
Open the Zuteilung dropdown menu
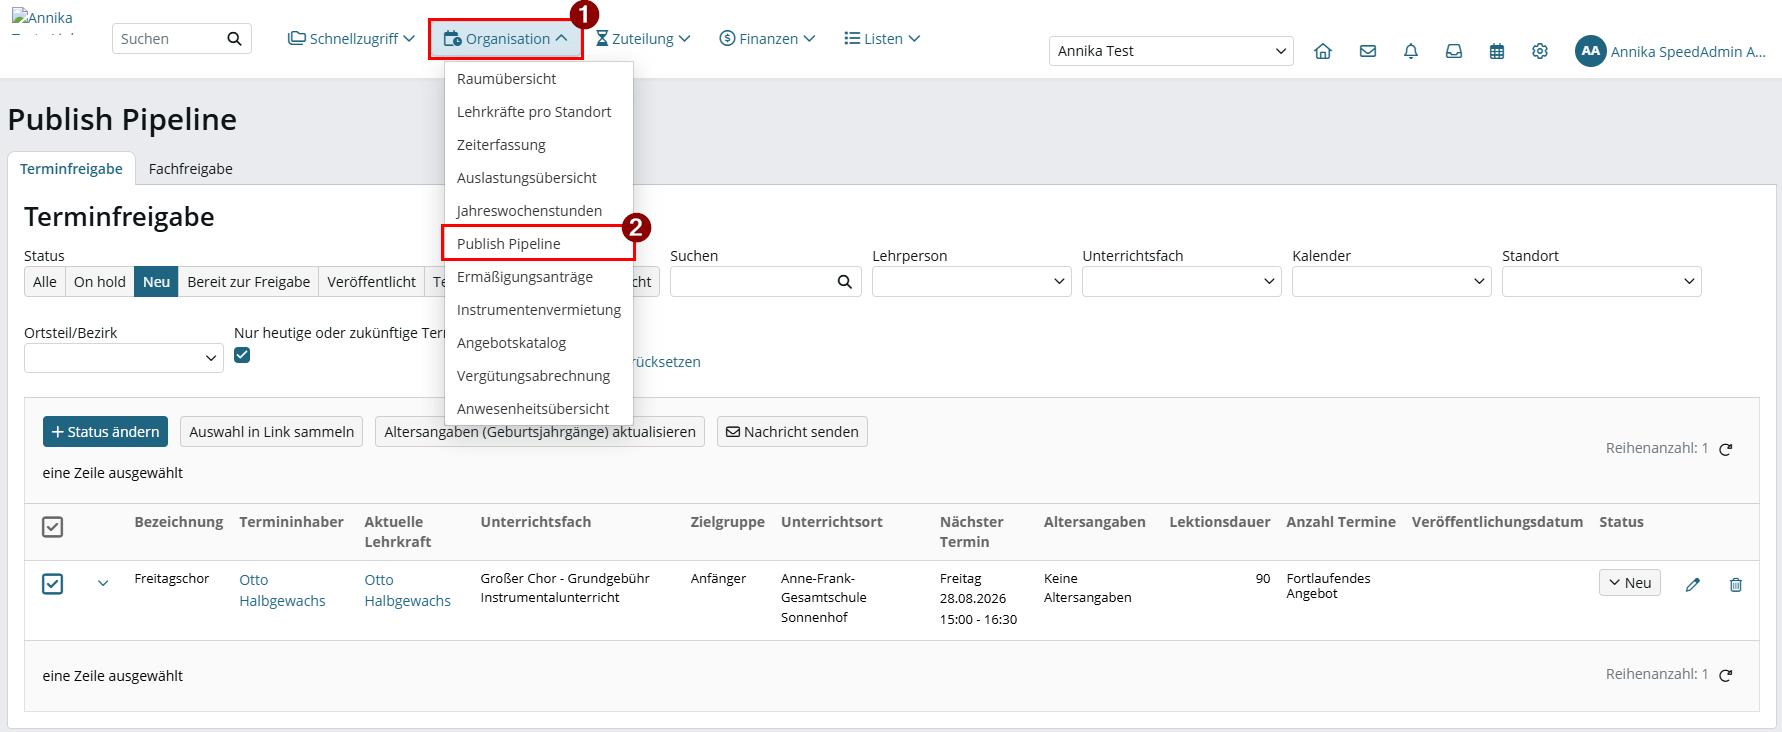pos(643,39)
